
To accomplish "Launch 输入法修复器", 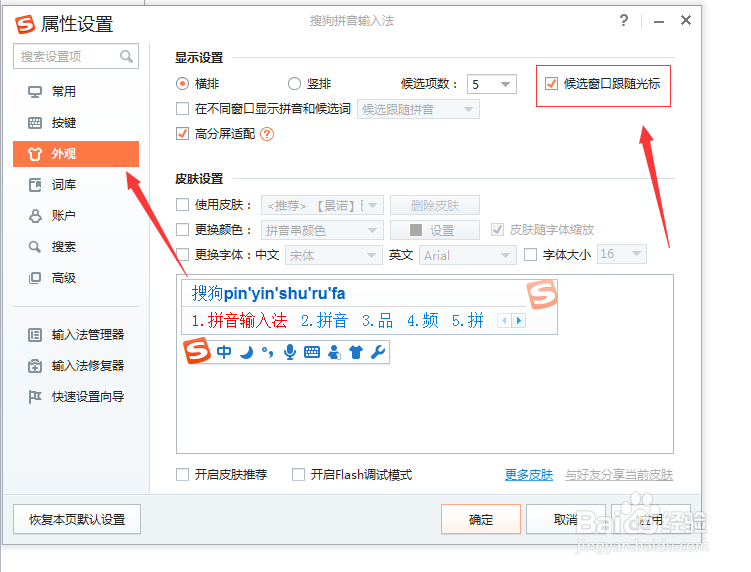I will tap(76, 366).
